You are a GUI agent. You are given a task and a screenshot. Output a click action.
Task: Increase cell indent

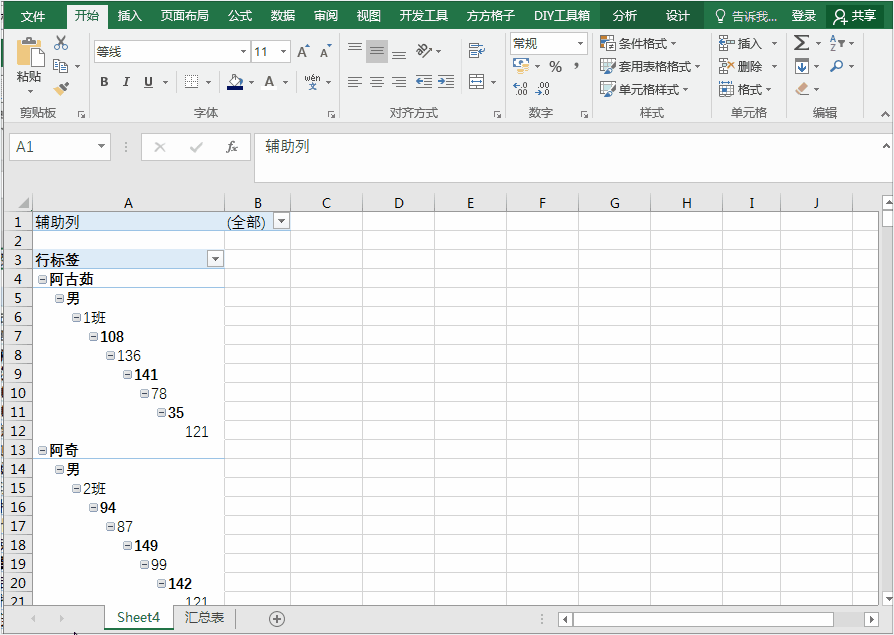point(446,82)
